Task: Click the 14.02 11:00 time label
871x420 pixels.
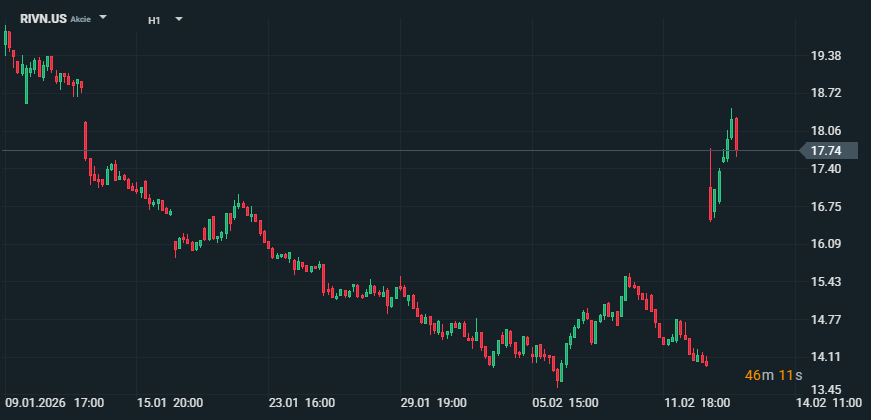Action: tap(829, 403)
